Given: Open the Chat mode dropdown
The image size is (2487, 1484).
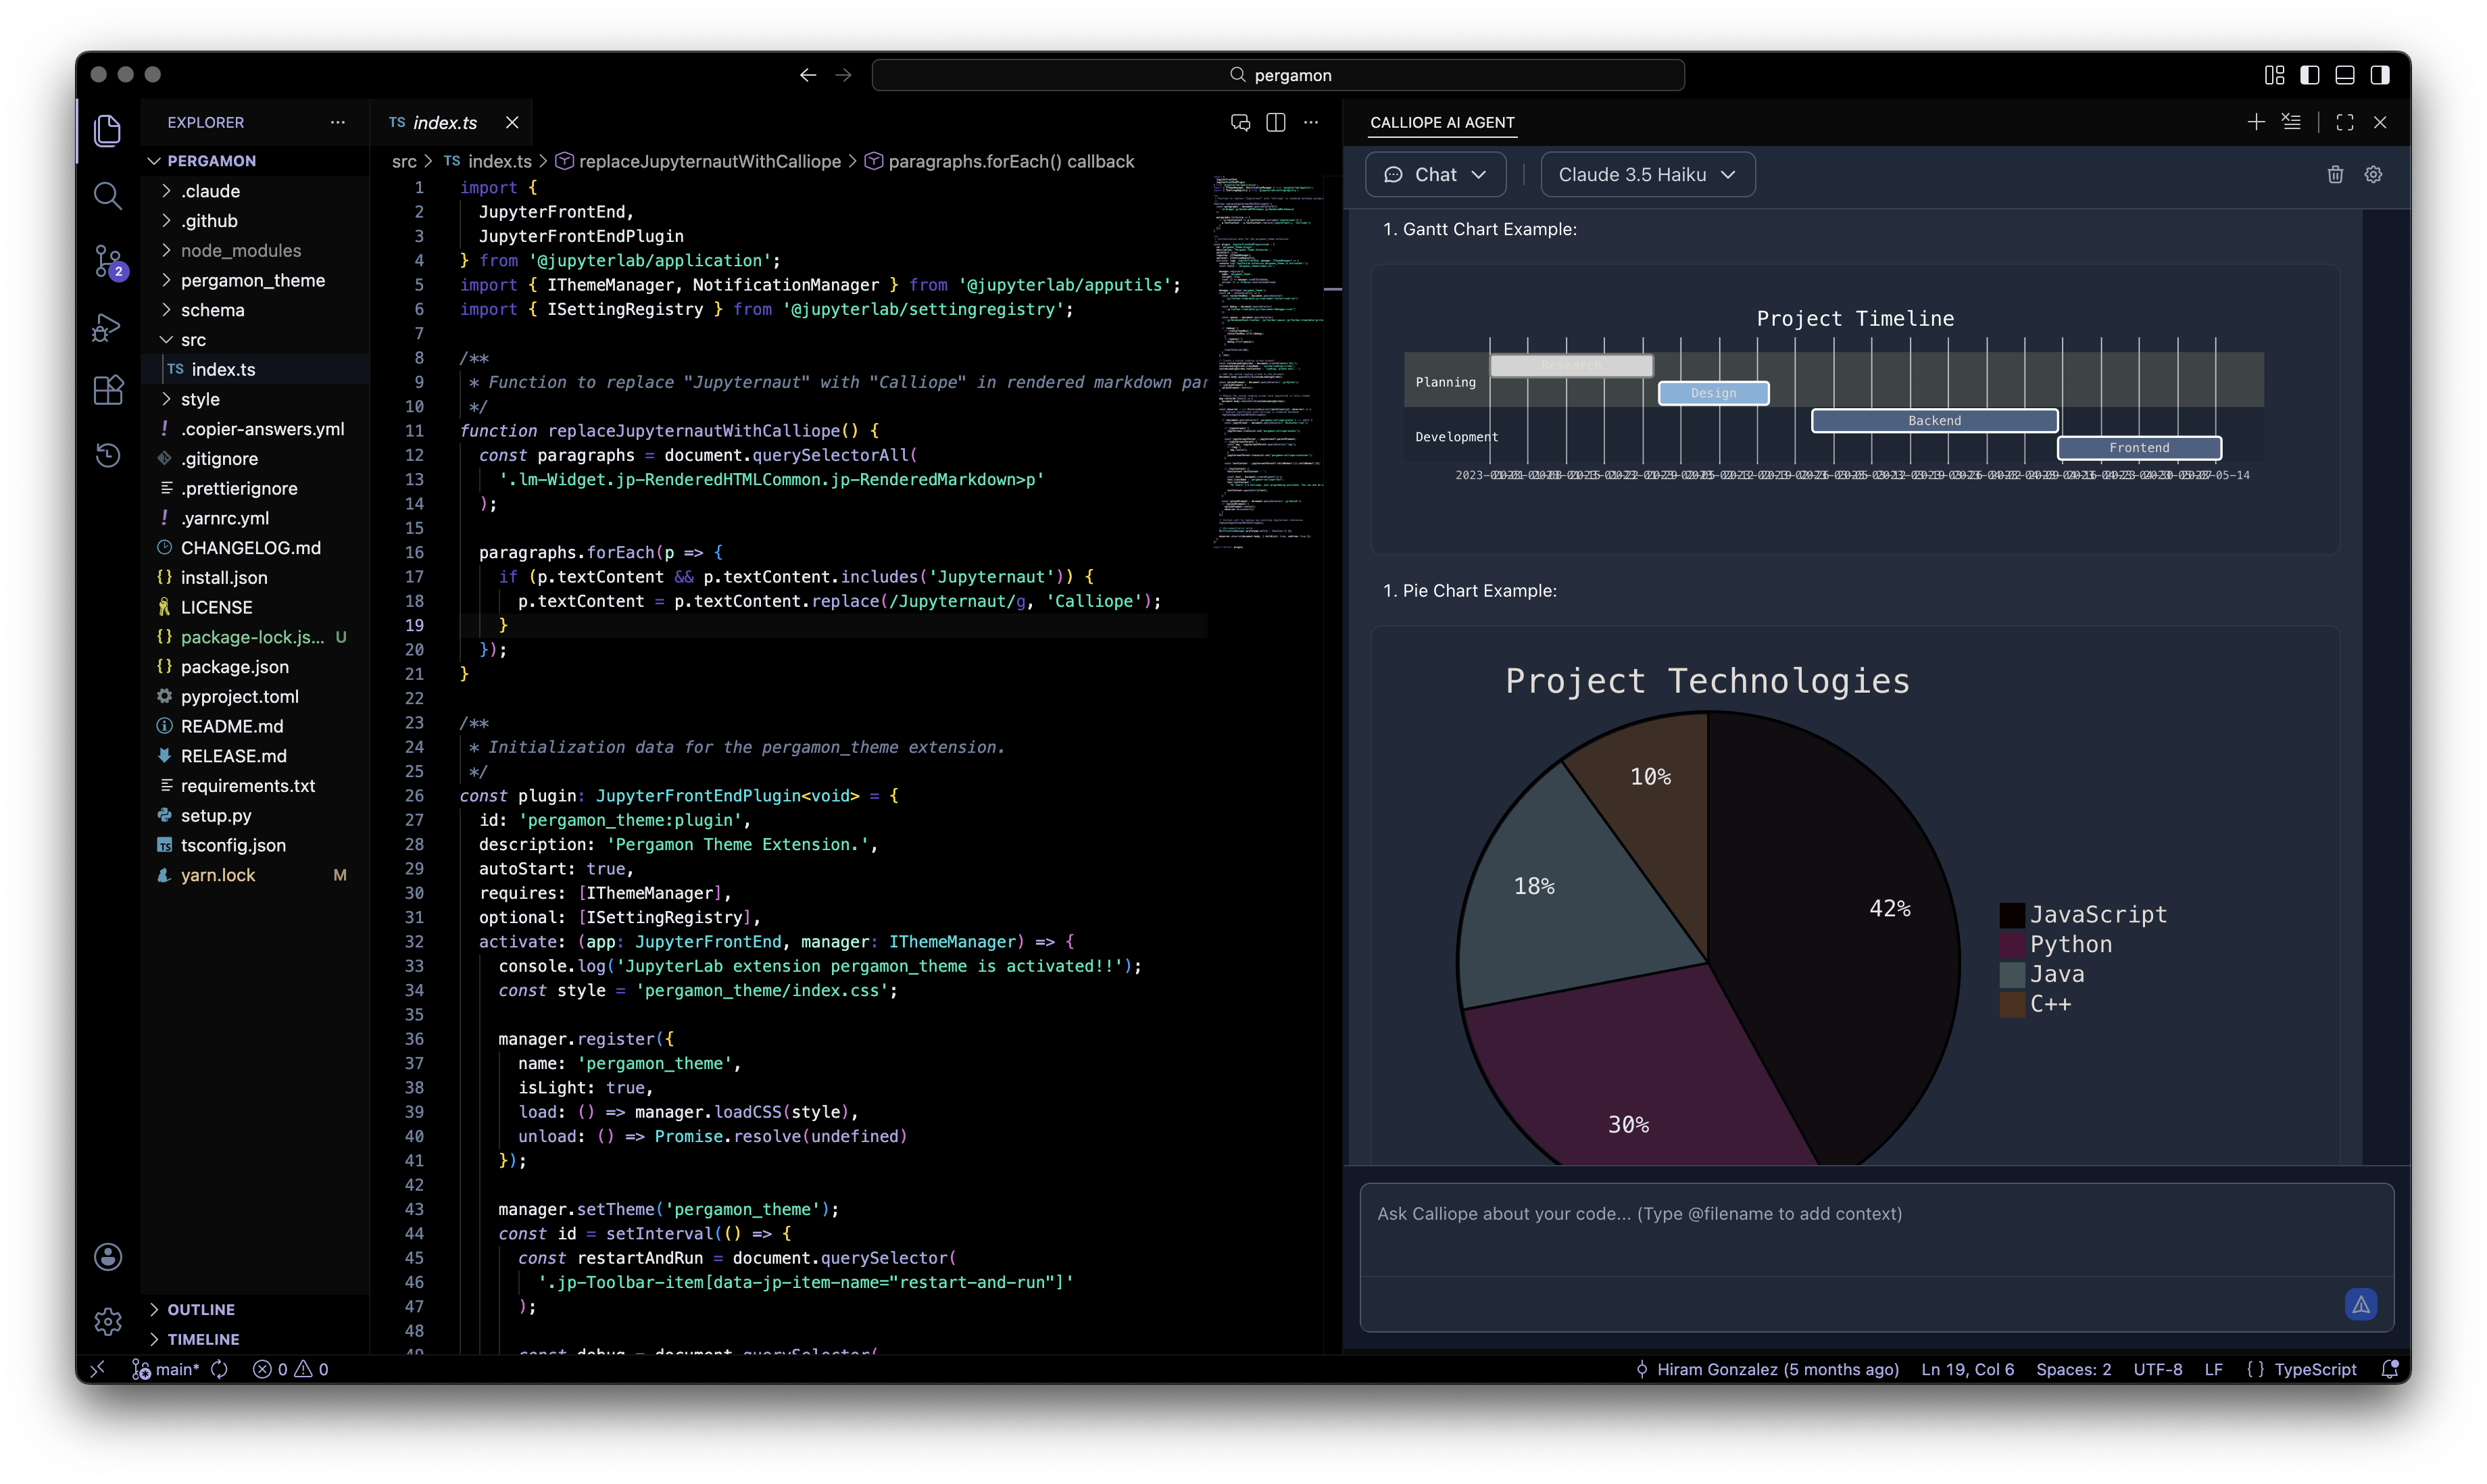Looking at the screenshot, I should (x=1435, y=174).
